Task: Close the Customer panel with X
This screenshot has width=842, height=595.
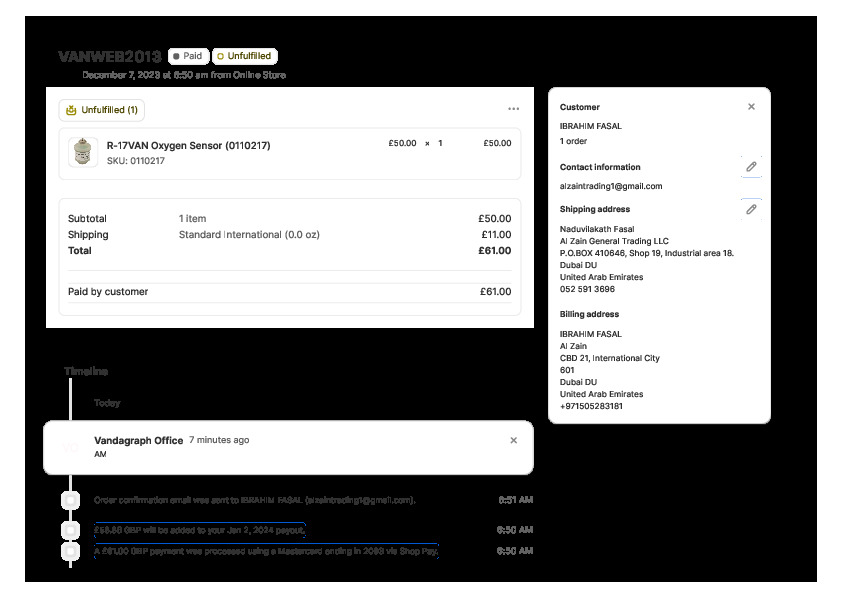Action: pos(751,107)
